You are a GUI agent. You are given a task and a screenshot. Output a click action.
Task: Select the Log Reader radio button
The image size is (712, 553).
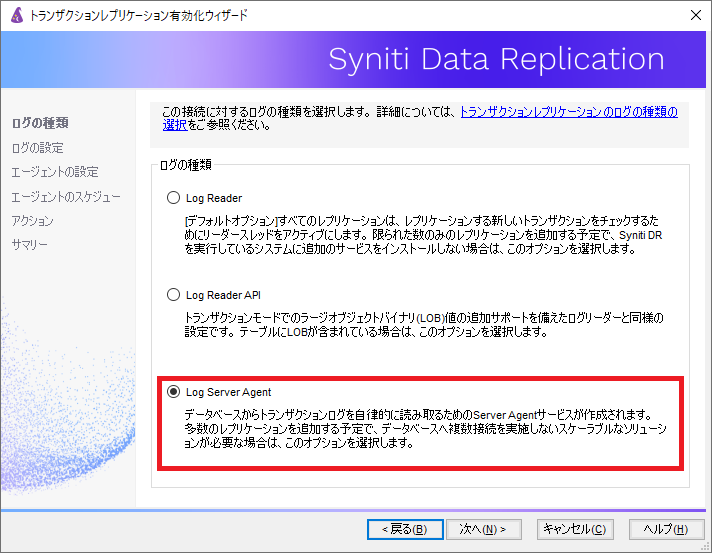tap(173, 198)
